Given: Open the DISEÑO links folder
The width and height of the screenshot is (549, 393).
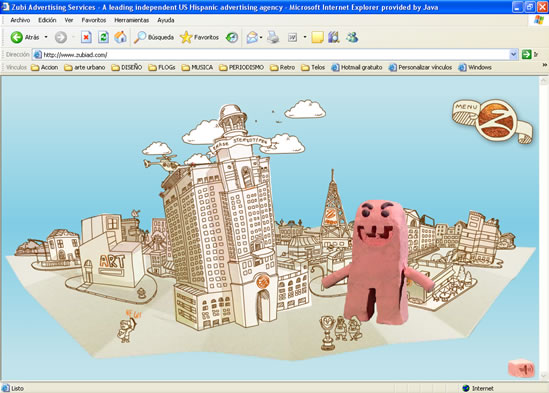Looking at the screenshot, I should click(x=127, y=67).
